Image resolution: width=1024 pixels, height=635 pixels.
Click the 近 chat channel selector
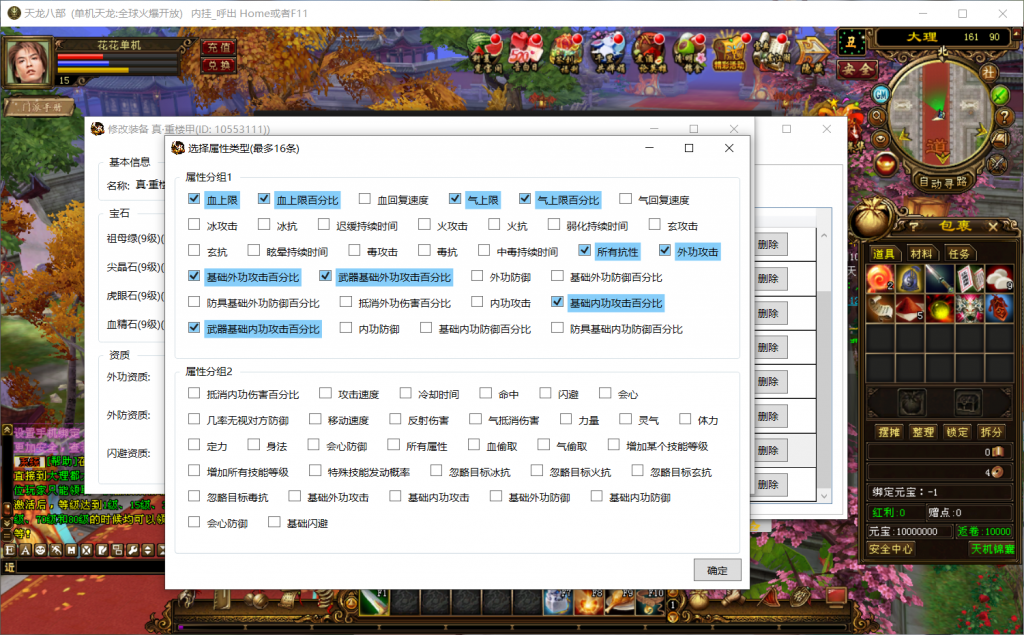click(x=9, y=567)
